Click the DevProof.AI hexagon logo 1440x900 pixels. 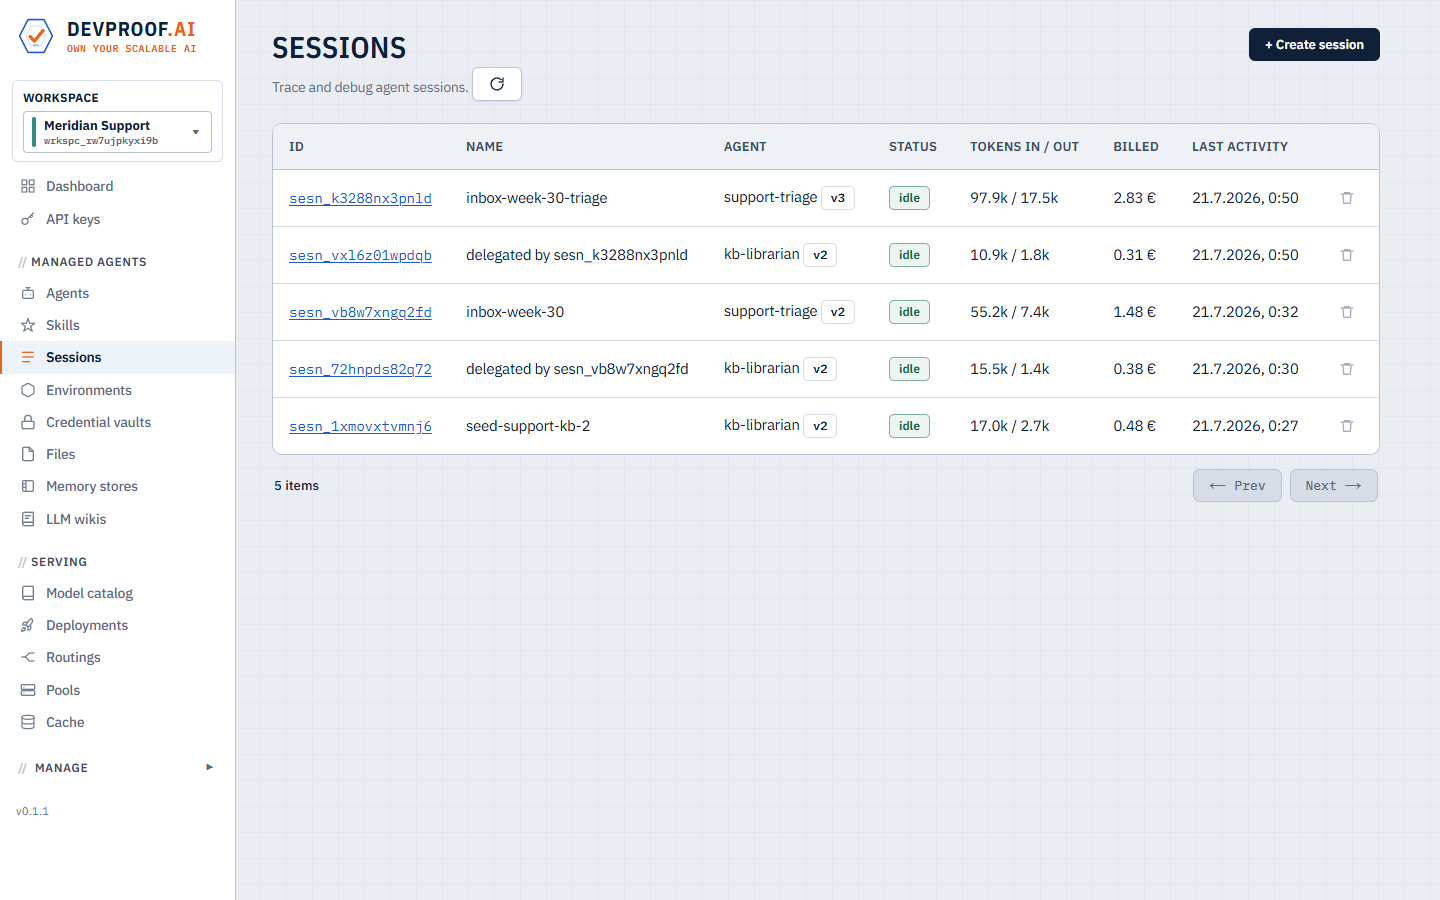[x=36, y=36]
